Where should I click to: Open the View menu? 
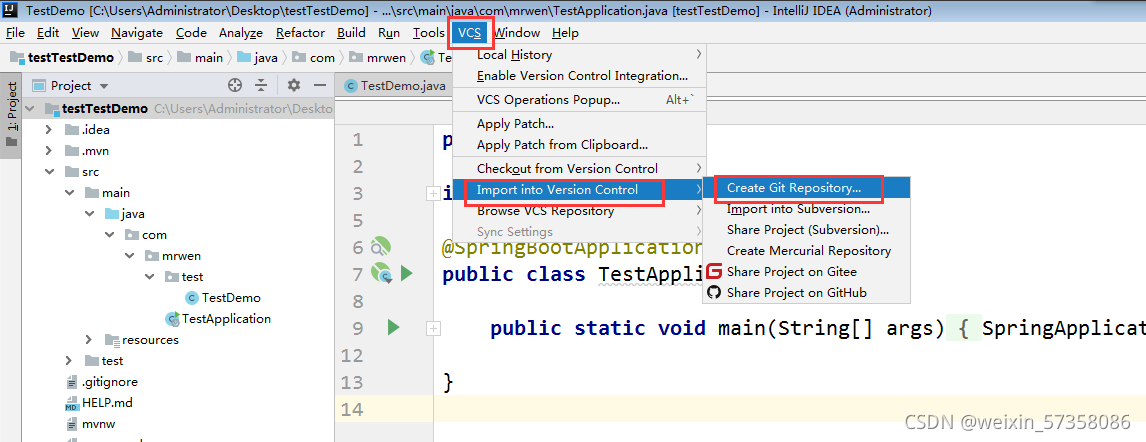click(86, 33)
